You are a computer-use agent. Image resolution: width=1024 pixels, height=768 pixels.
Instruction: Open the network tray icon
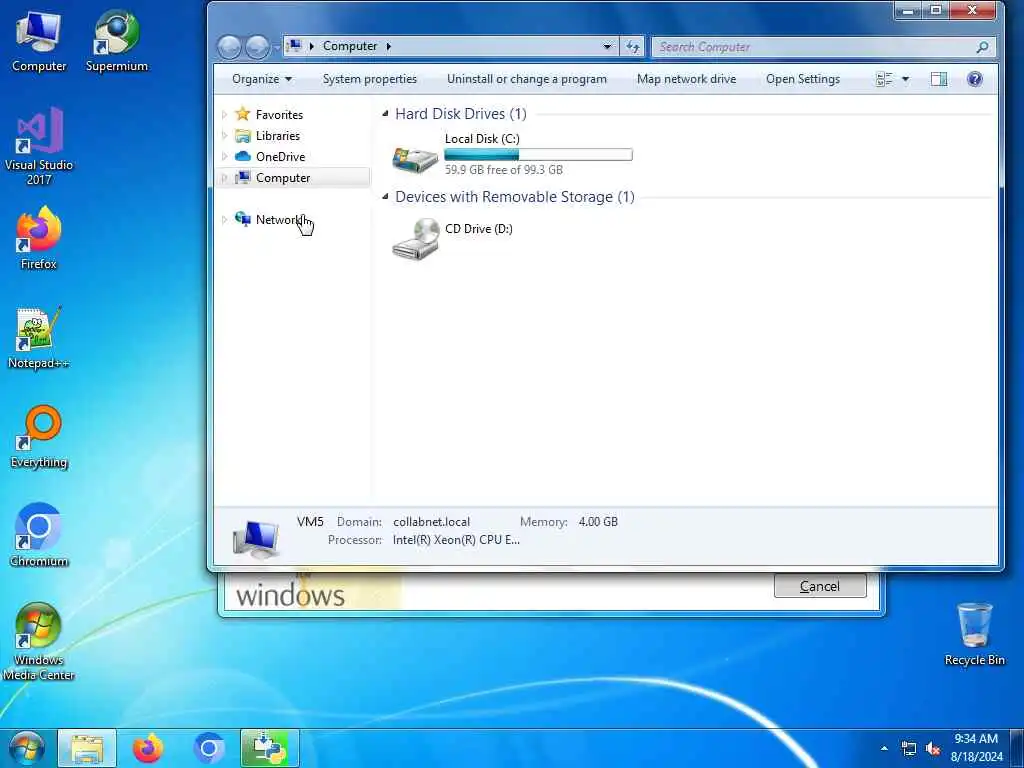tap(908, 748)
